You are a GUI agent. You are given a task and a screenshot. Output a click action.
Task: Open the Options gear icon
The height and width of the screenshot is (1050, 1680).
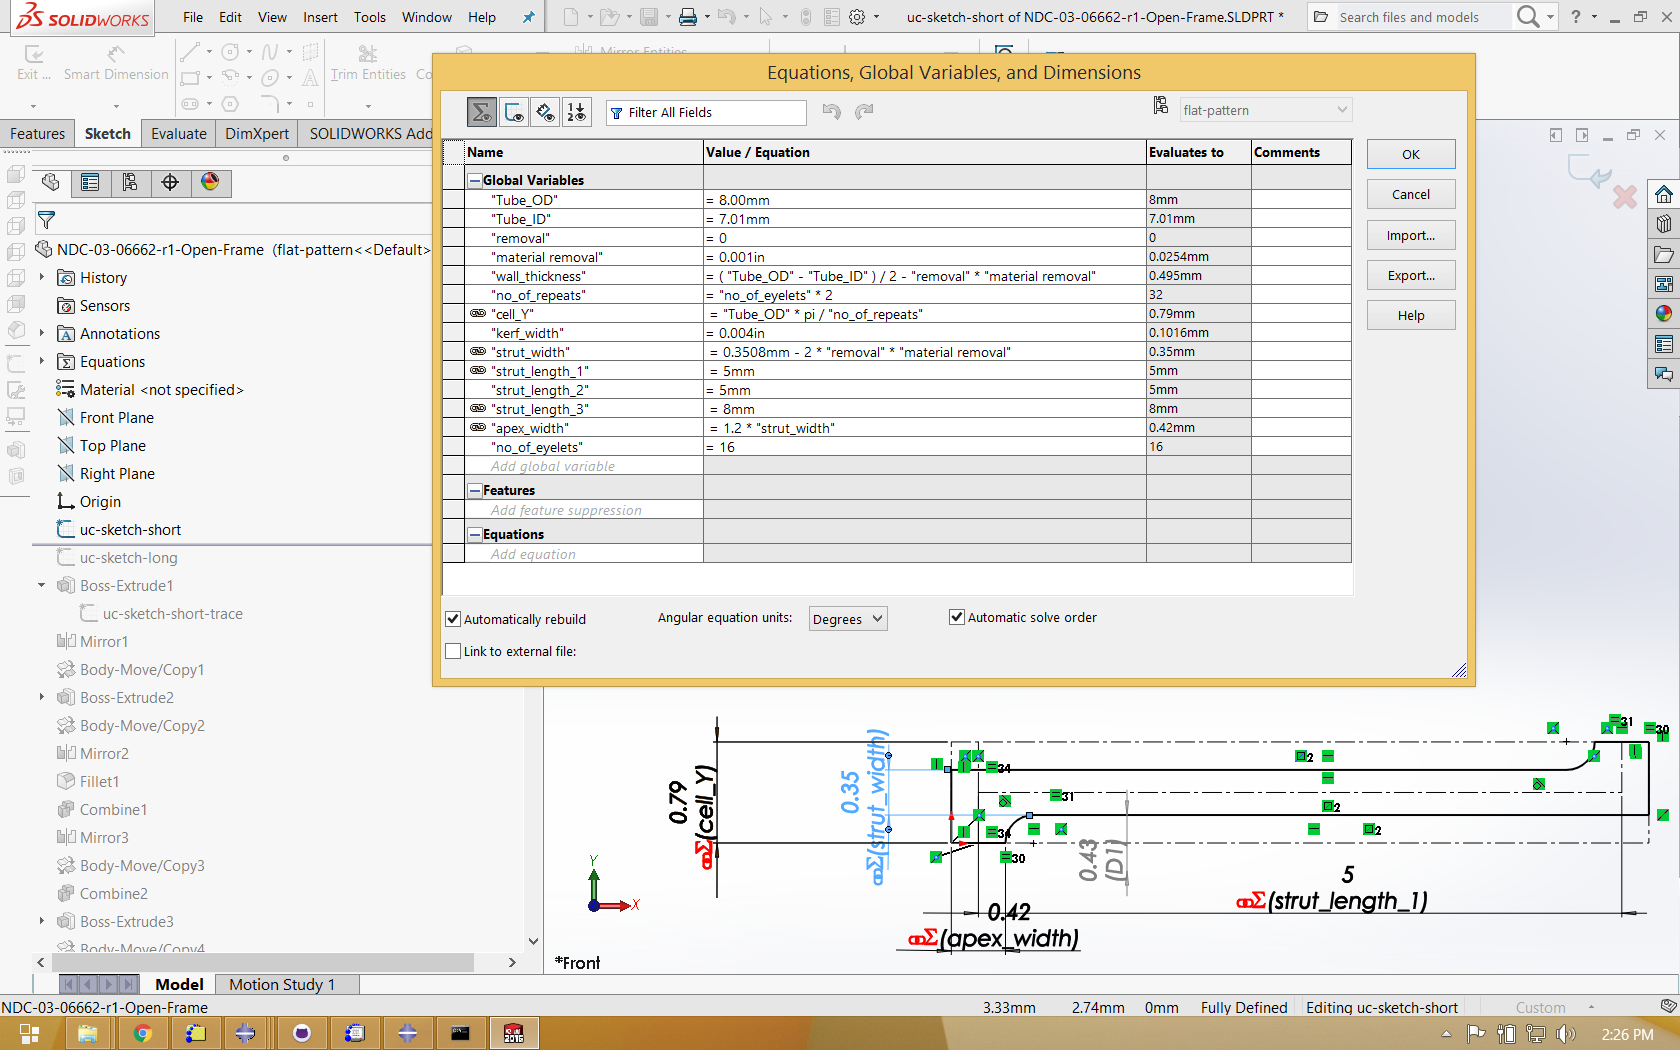coord(857,17)
